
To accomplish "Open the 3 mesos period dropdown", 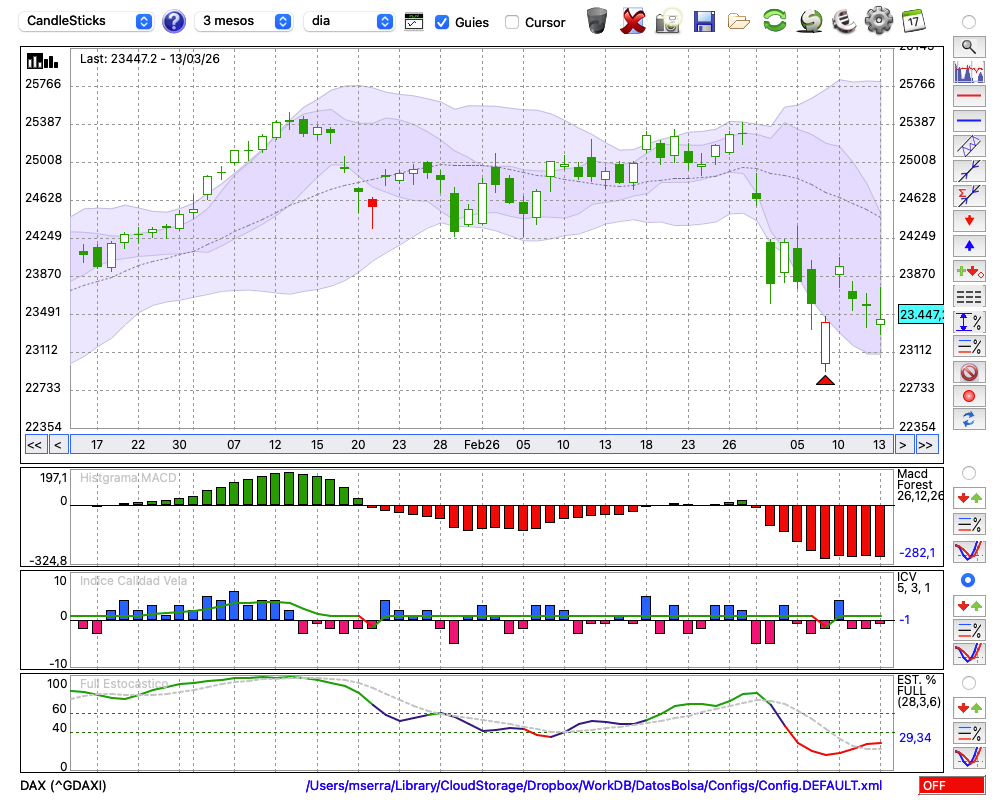I will pyautogui.click(x=246, y=21).
